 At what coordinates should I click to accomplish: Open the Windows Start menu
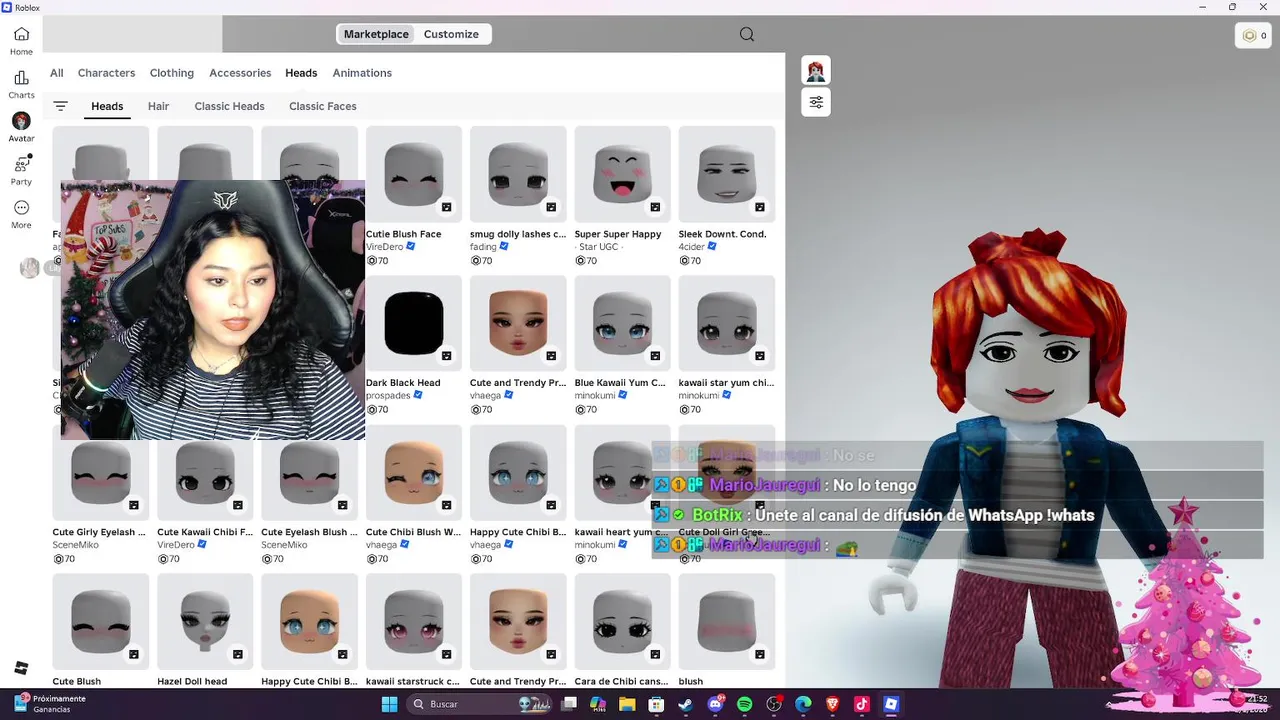click(x=389, y=705)
